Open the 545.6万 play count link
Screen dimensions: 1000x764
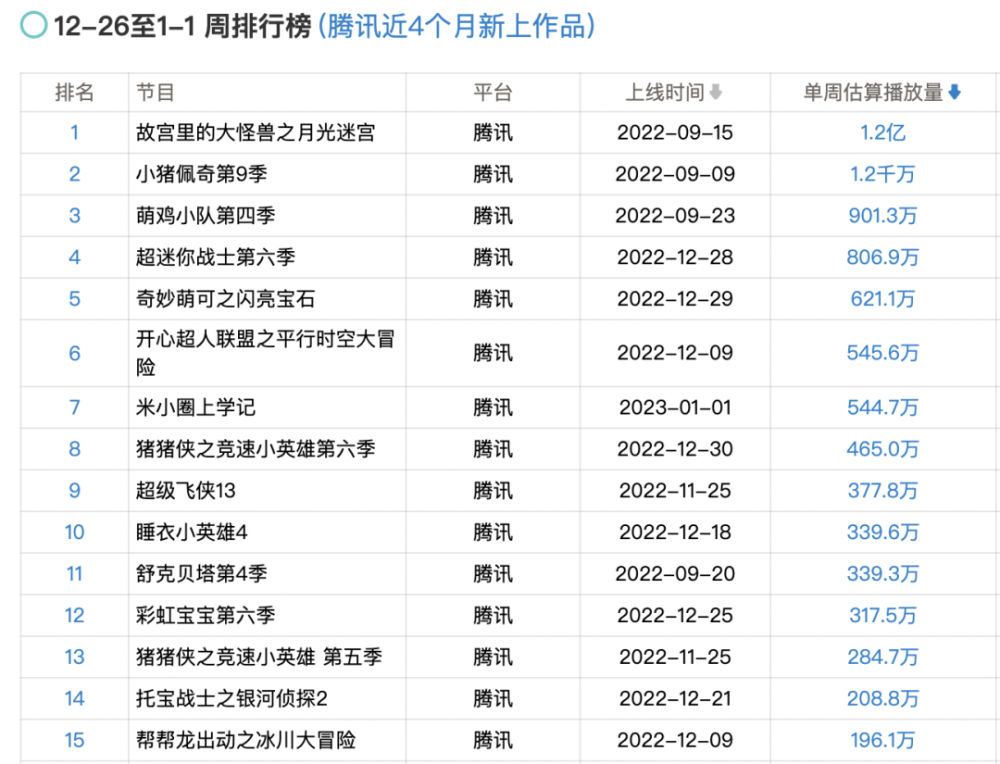tap(883, 353)
